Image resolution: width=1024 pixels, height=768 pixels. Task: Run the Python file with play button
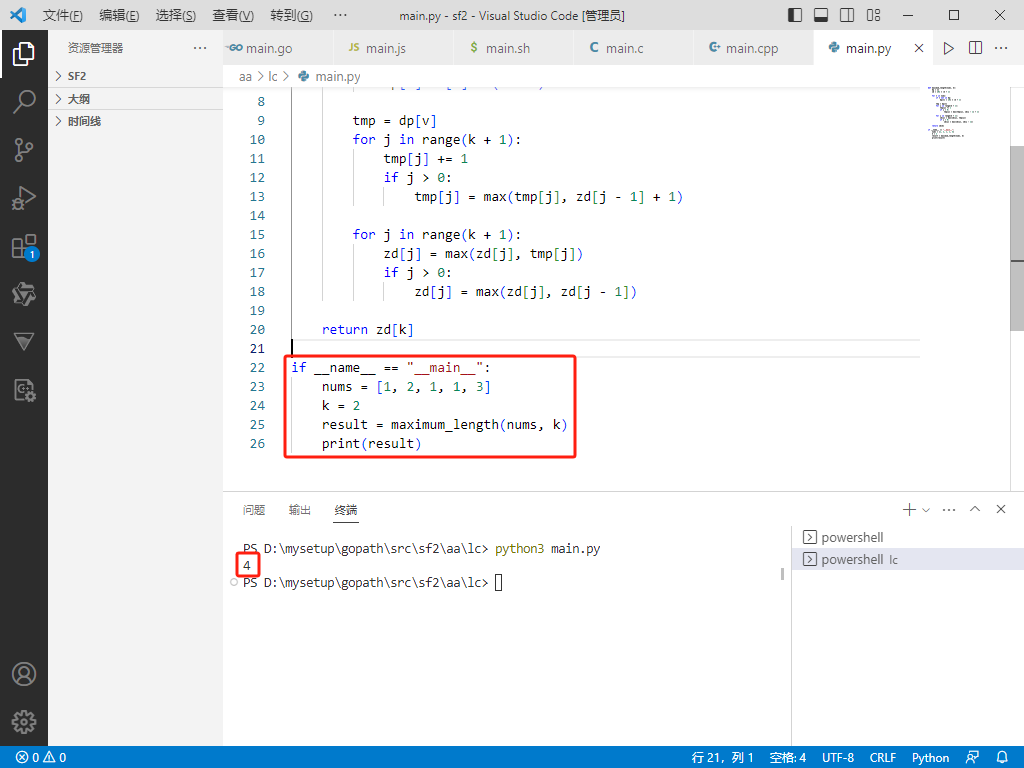click(x=948, y=48)
